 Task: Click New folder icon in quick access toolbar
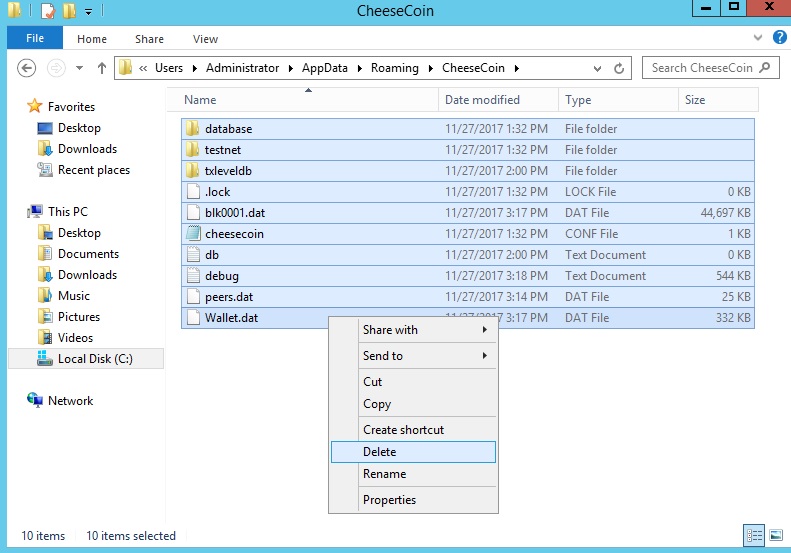click(x=69, y=11)
